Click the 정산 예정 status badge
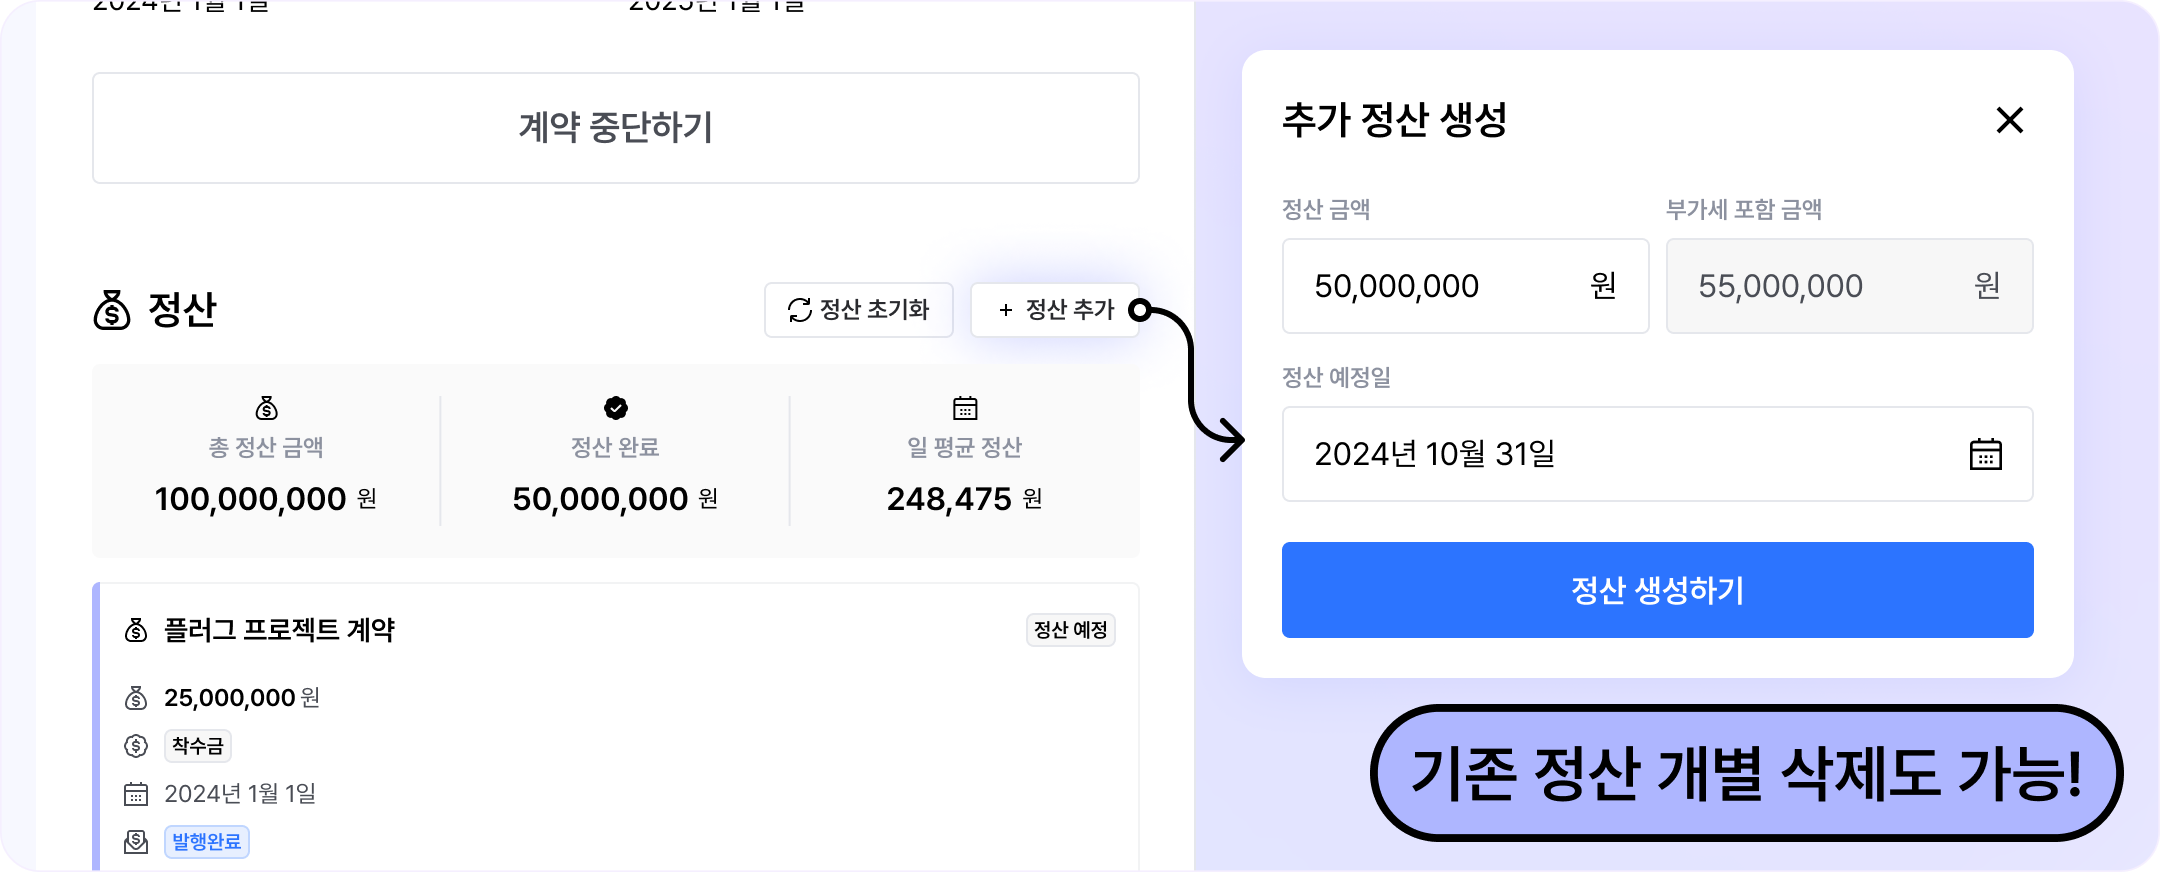The height and width of the screenshot is (872, 2160). pos(1070,630)
